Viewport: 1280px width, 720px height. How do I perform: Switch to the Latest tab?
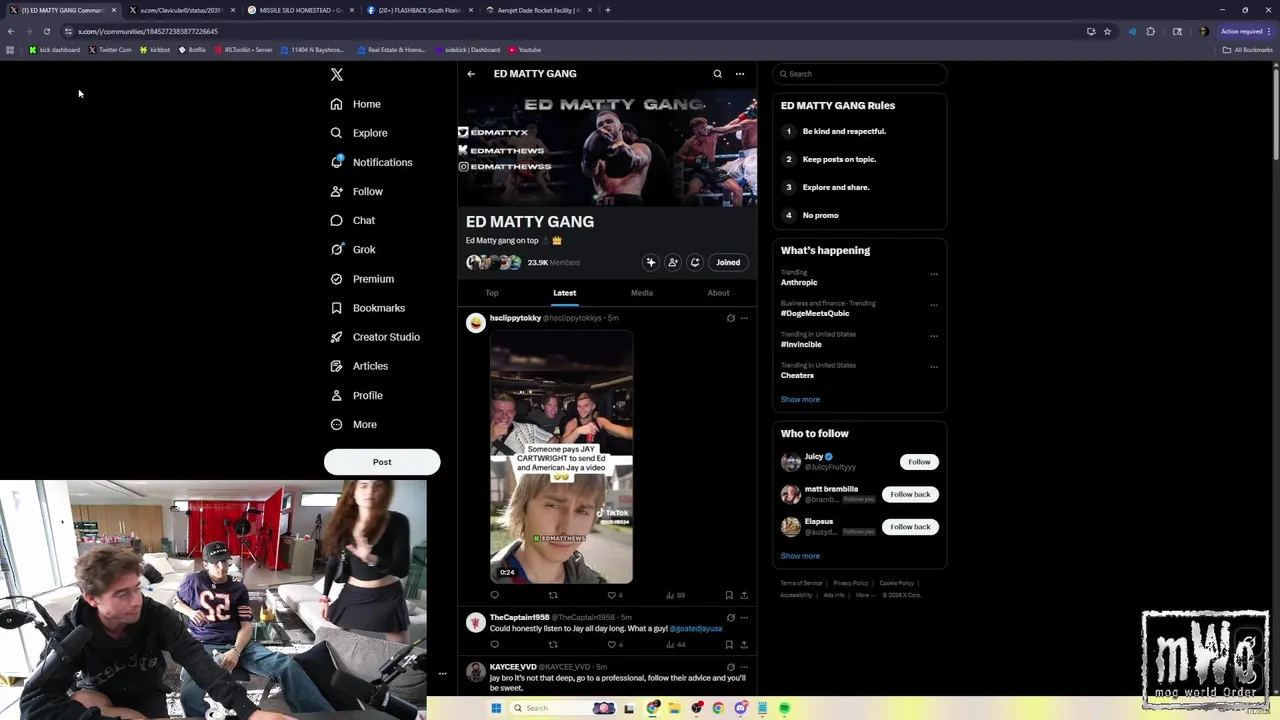[x=565, y=293]
